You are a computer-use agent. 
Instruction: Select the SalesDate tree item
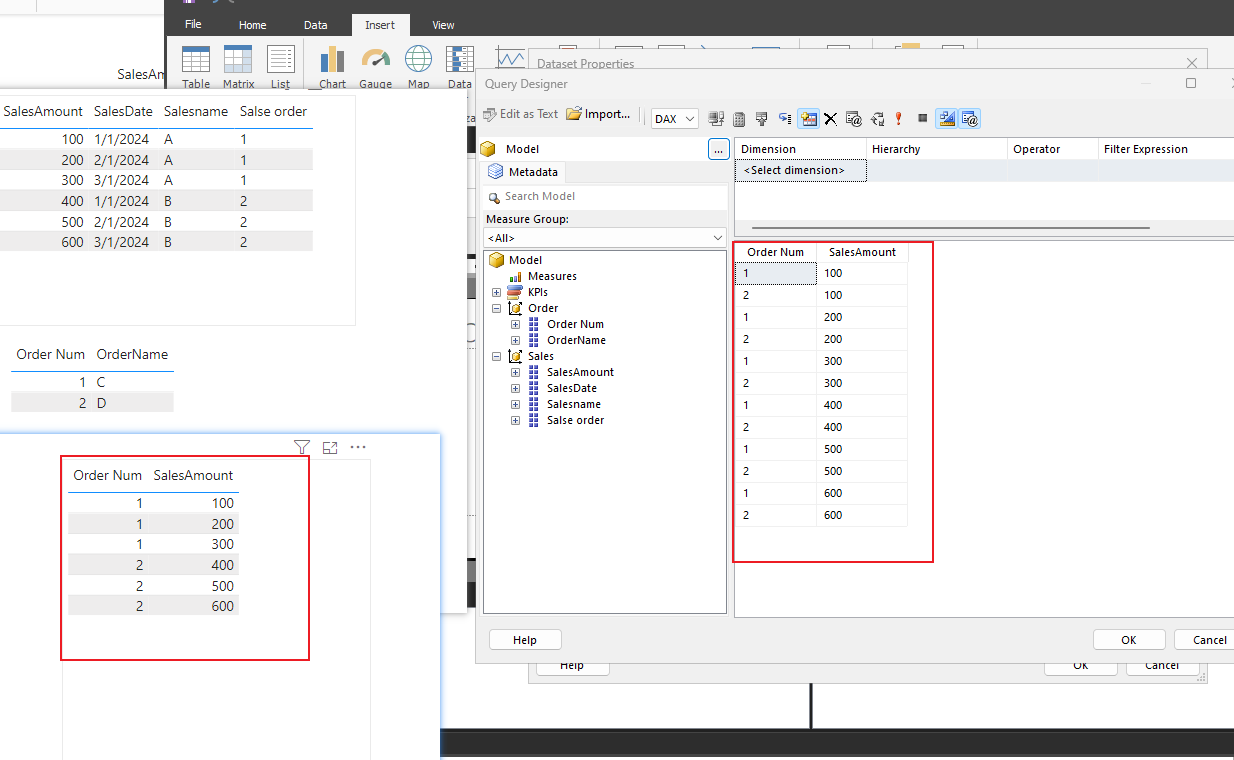click(572, 388)
